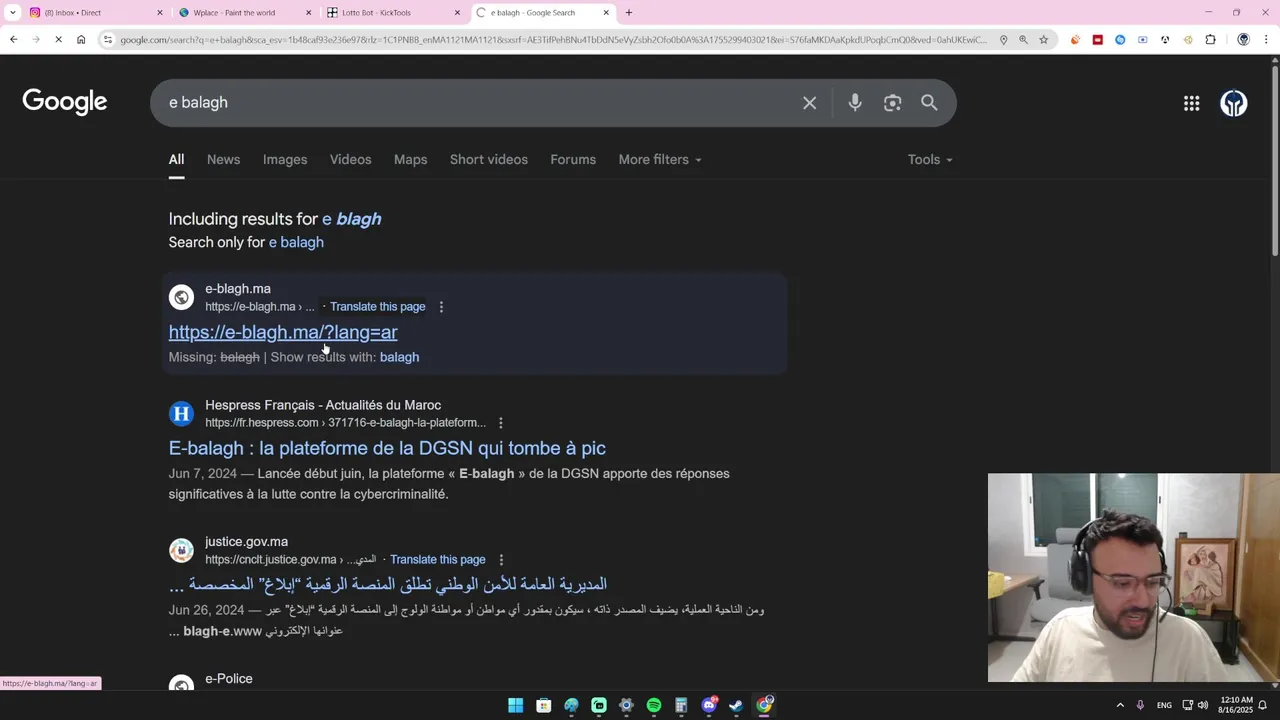Open Calculator from the taskbar

click(x=681, y=705)
